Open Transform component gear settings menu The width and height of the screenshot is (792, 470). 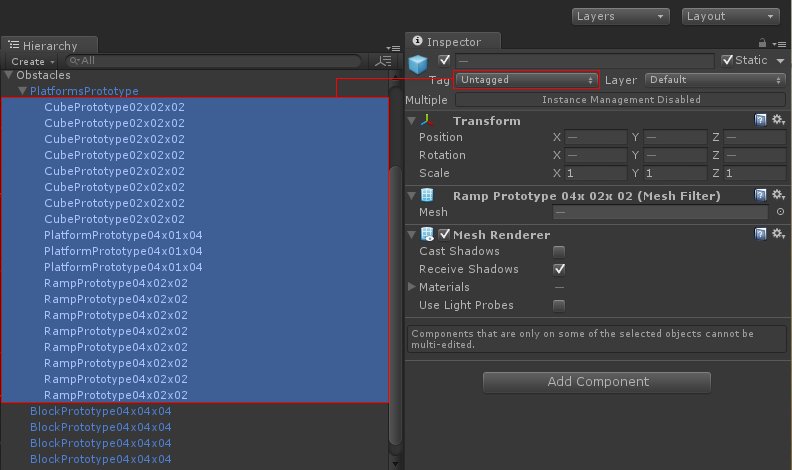(777, 120)
